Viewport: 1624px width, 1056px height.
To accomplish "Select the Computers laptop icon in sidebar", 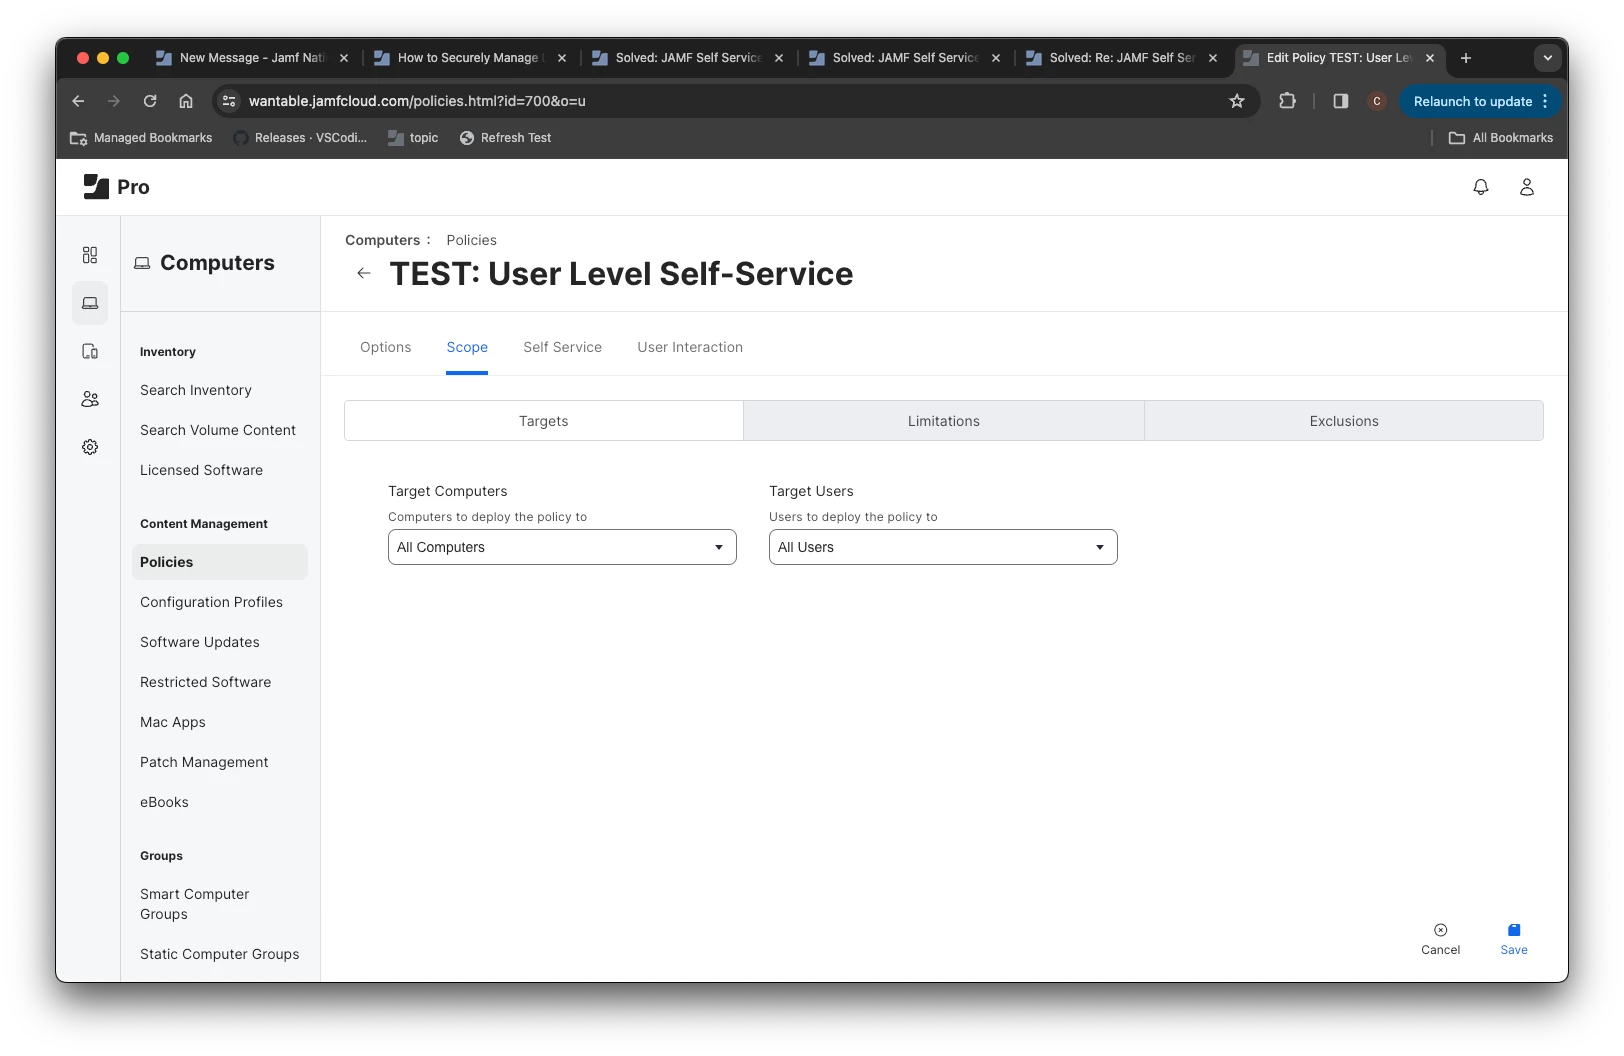I will [x=90, y=303].
